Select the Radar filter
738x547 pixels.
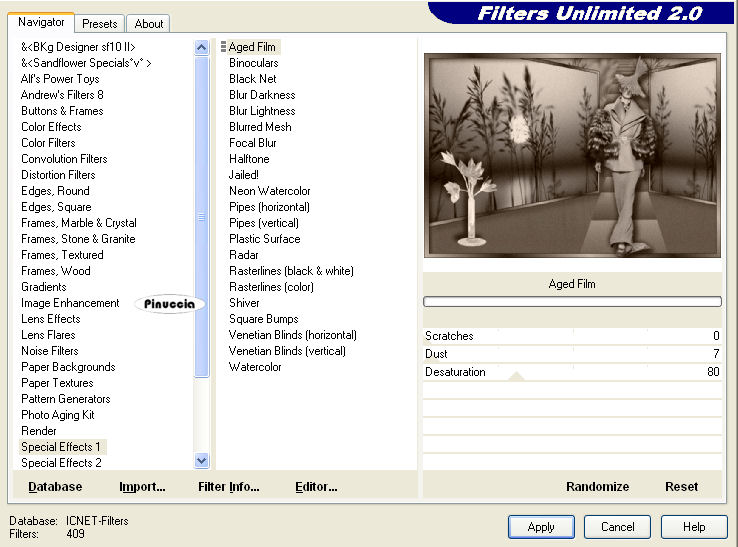[x=243, y=255]
